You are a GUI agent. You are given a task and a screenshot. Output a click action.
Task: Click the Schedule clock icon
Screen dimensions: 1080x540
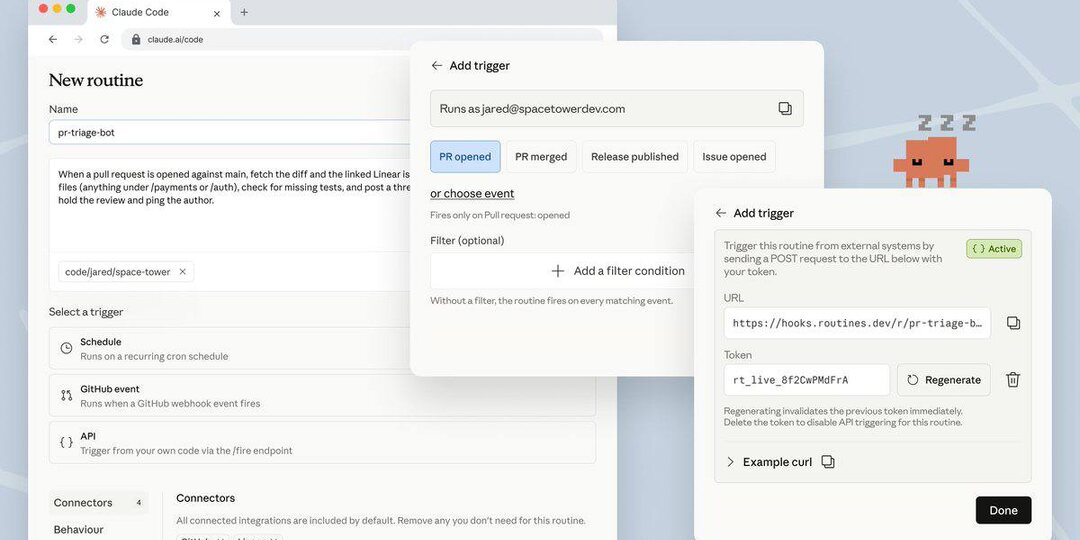click(66, 349)
